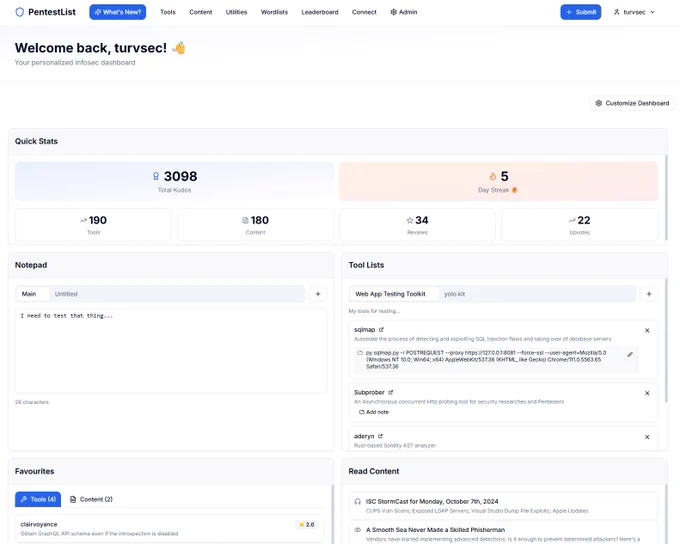Go to Utilities in top navigation

[x=236, y=12]
